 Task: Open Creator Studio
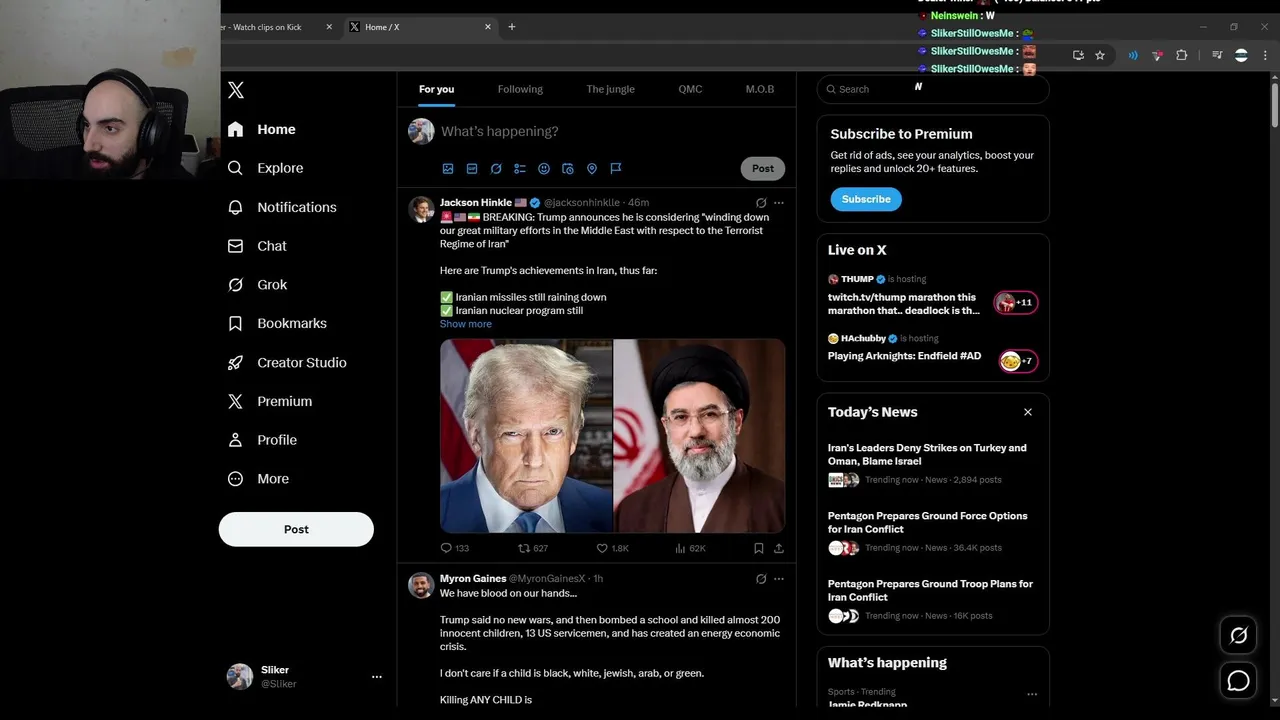pyautogui.click(x=288, y=363)
